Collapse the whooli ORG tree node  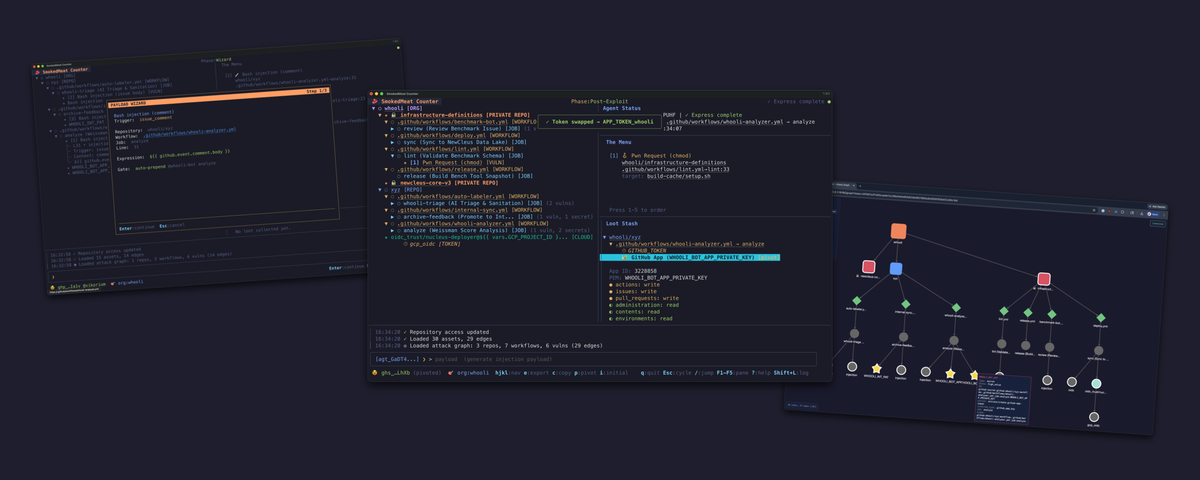coord(372,108)
